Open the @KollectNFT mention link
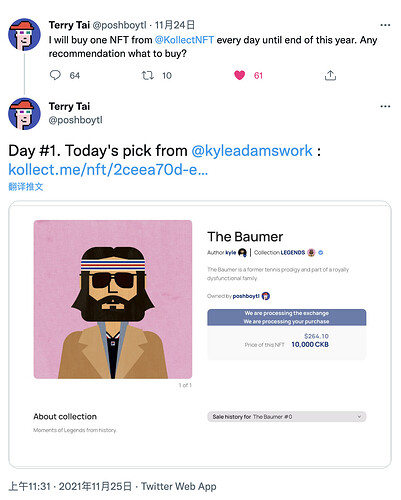The width and height of the screenshot is (401, 500). [184, 40]
